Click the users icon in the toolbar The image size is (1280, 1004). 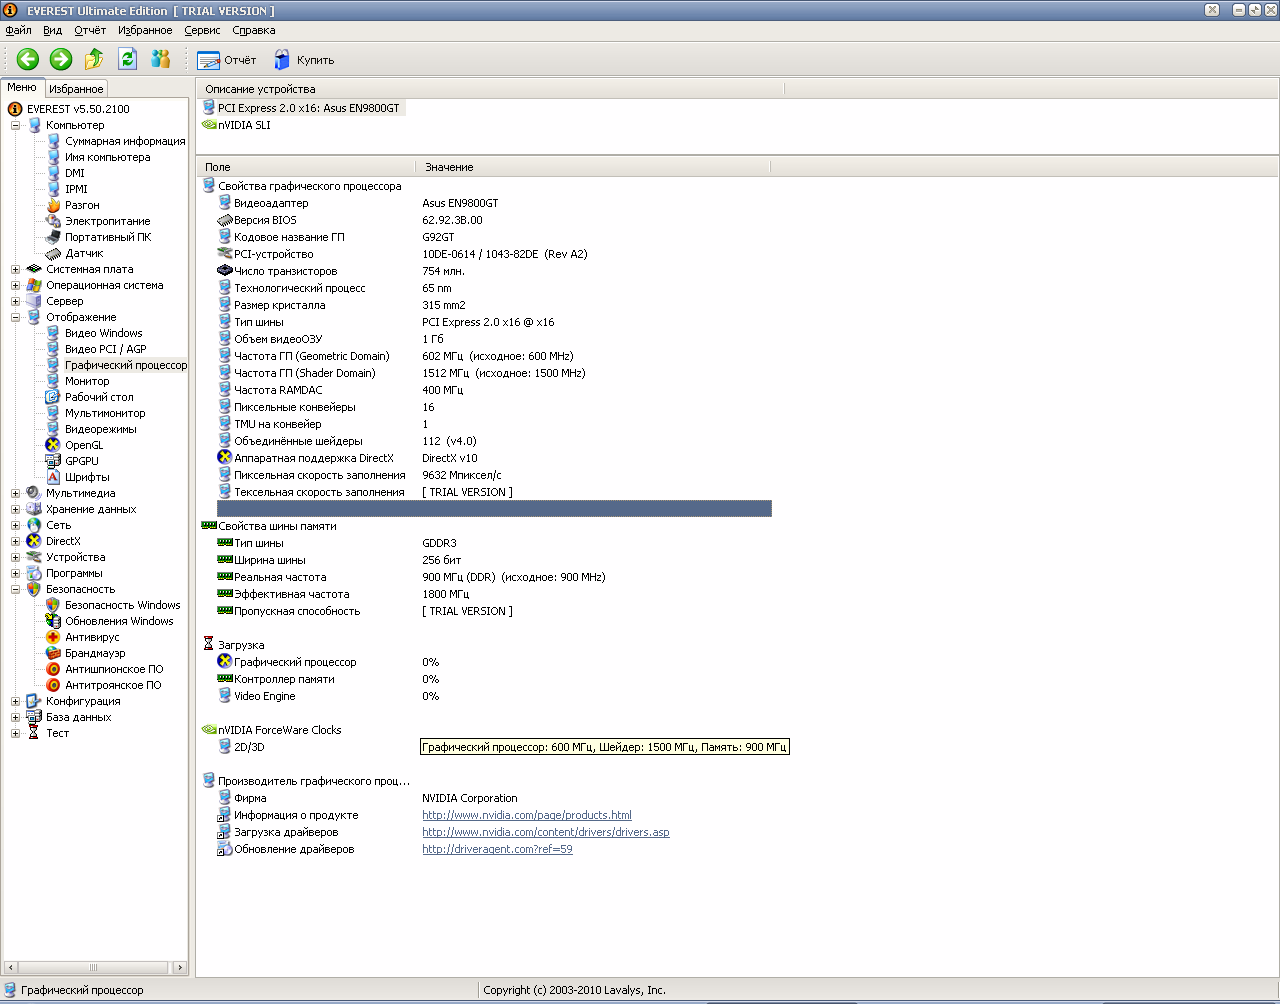pos(161,60)
